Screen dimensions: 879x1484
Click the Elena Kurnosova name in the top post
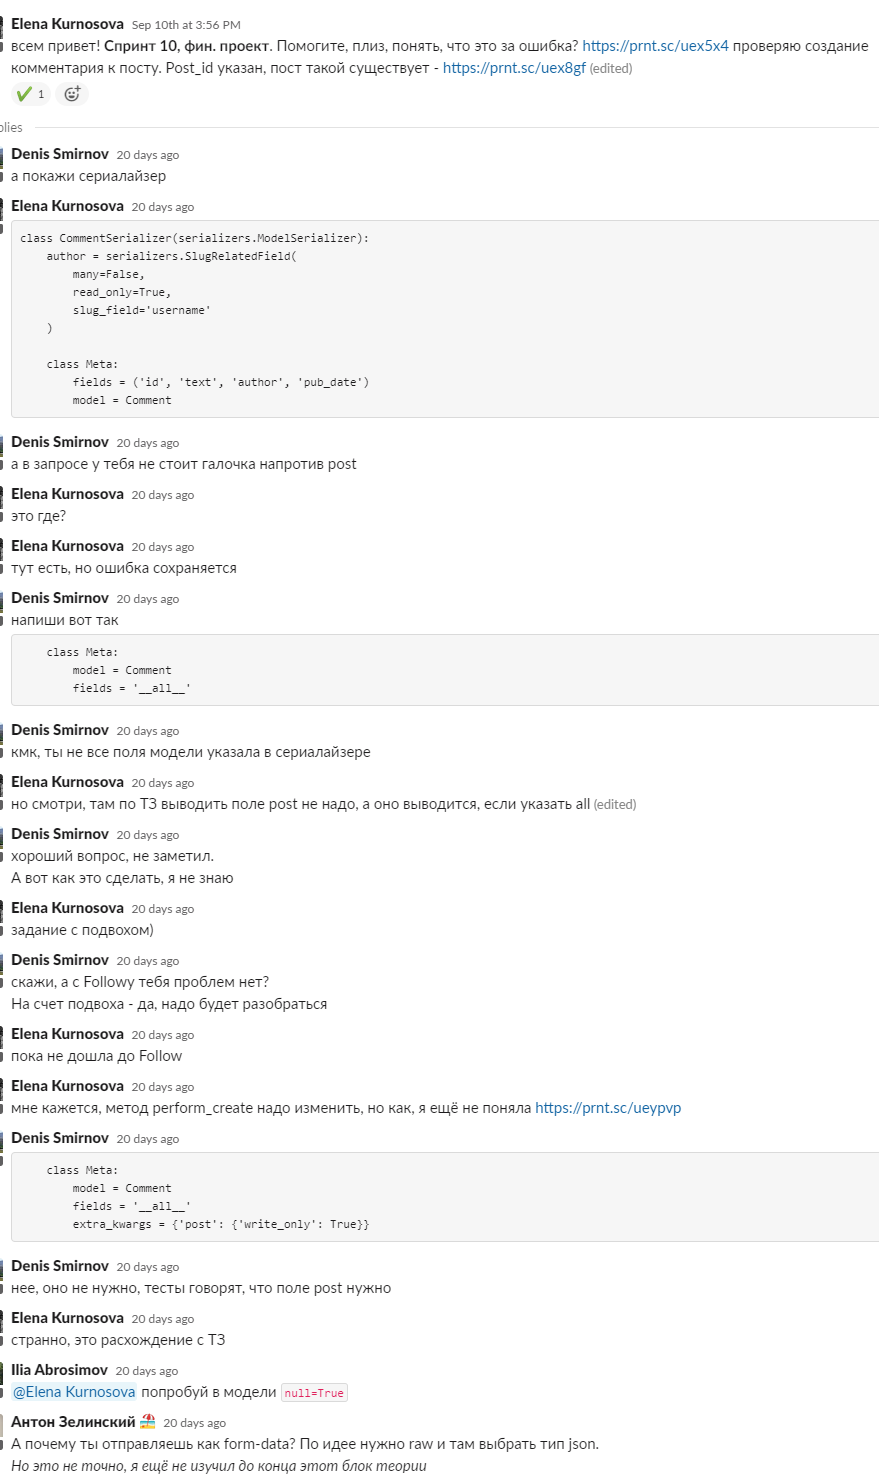[x=68, y=24]
